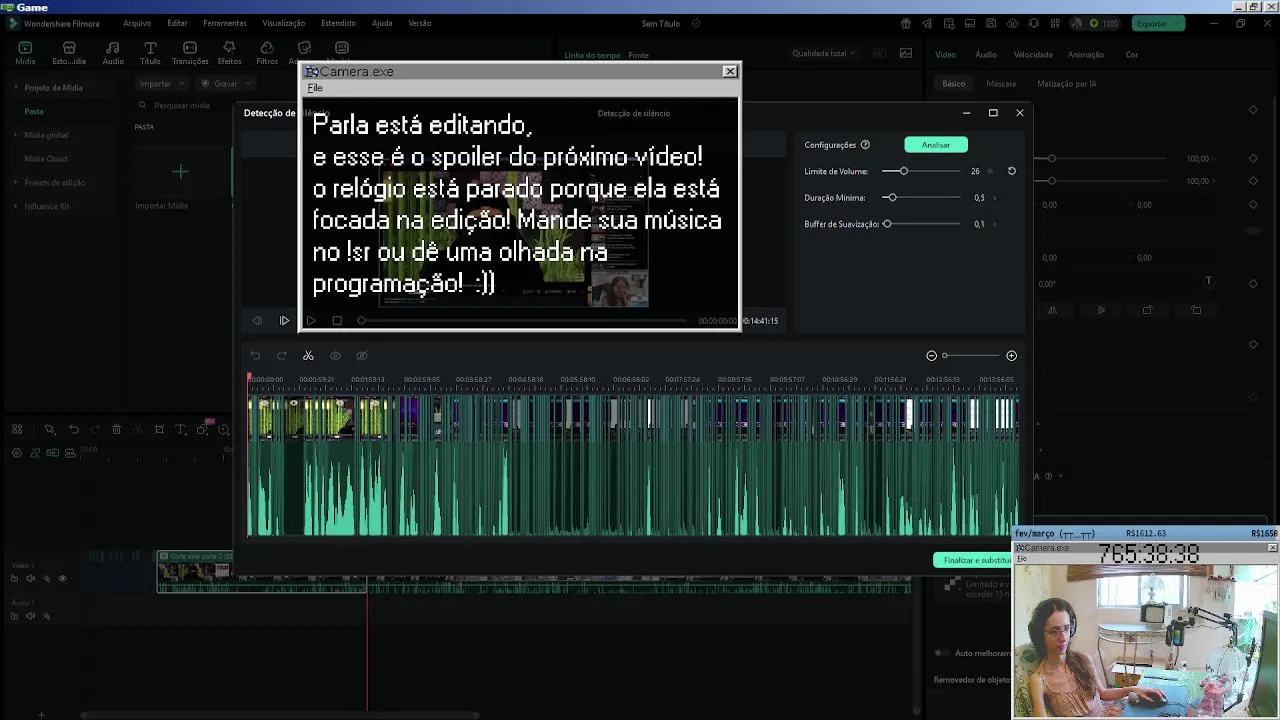Click the gift icon in Filmora title bar
Screen dimensions: 1280x720
pos(906,23)
